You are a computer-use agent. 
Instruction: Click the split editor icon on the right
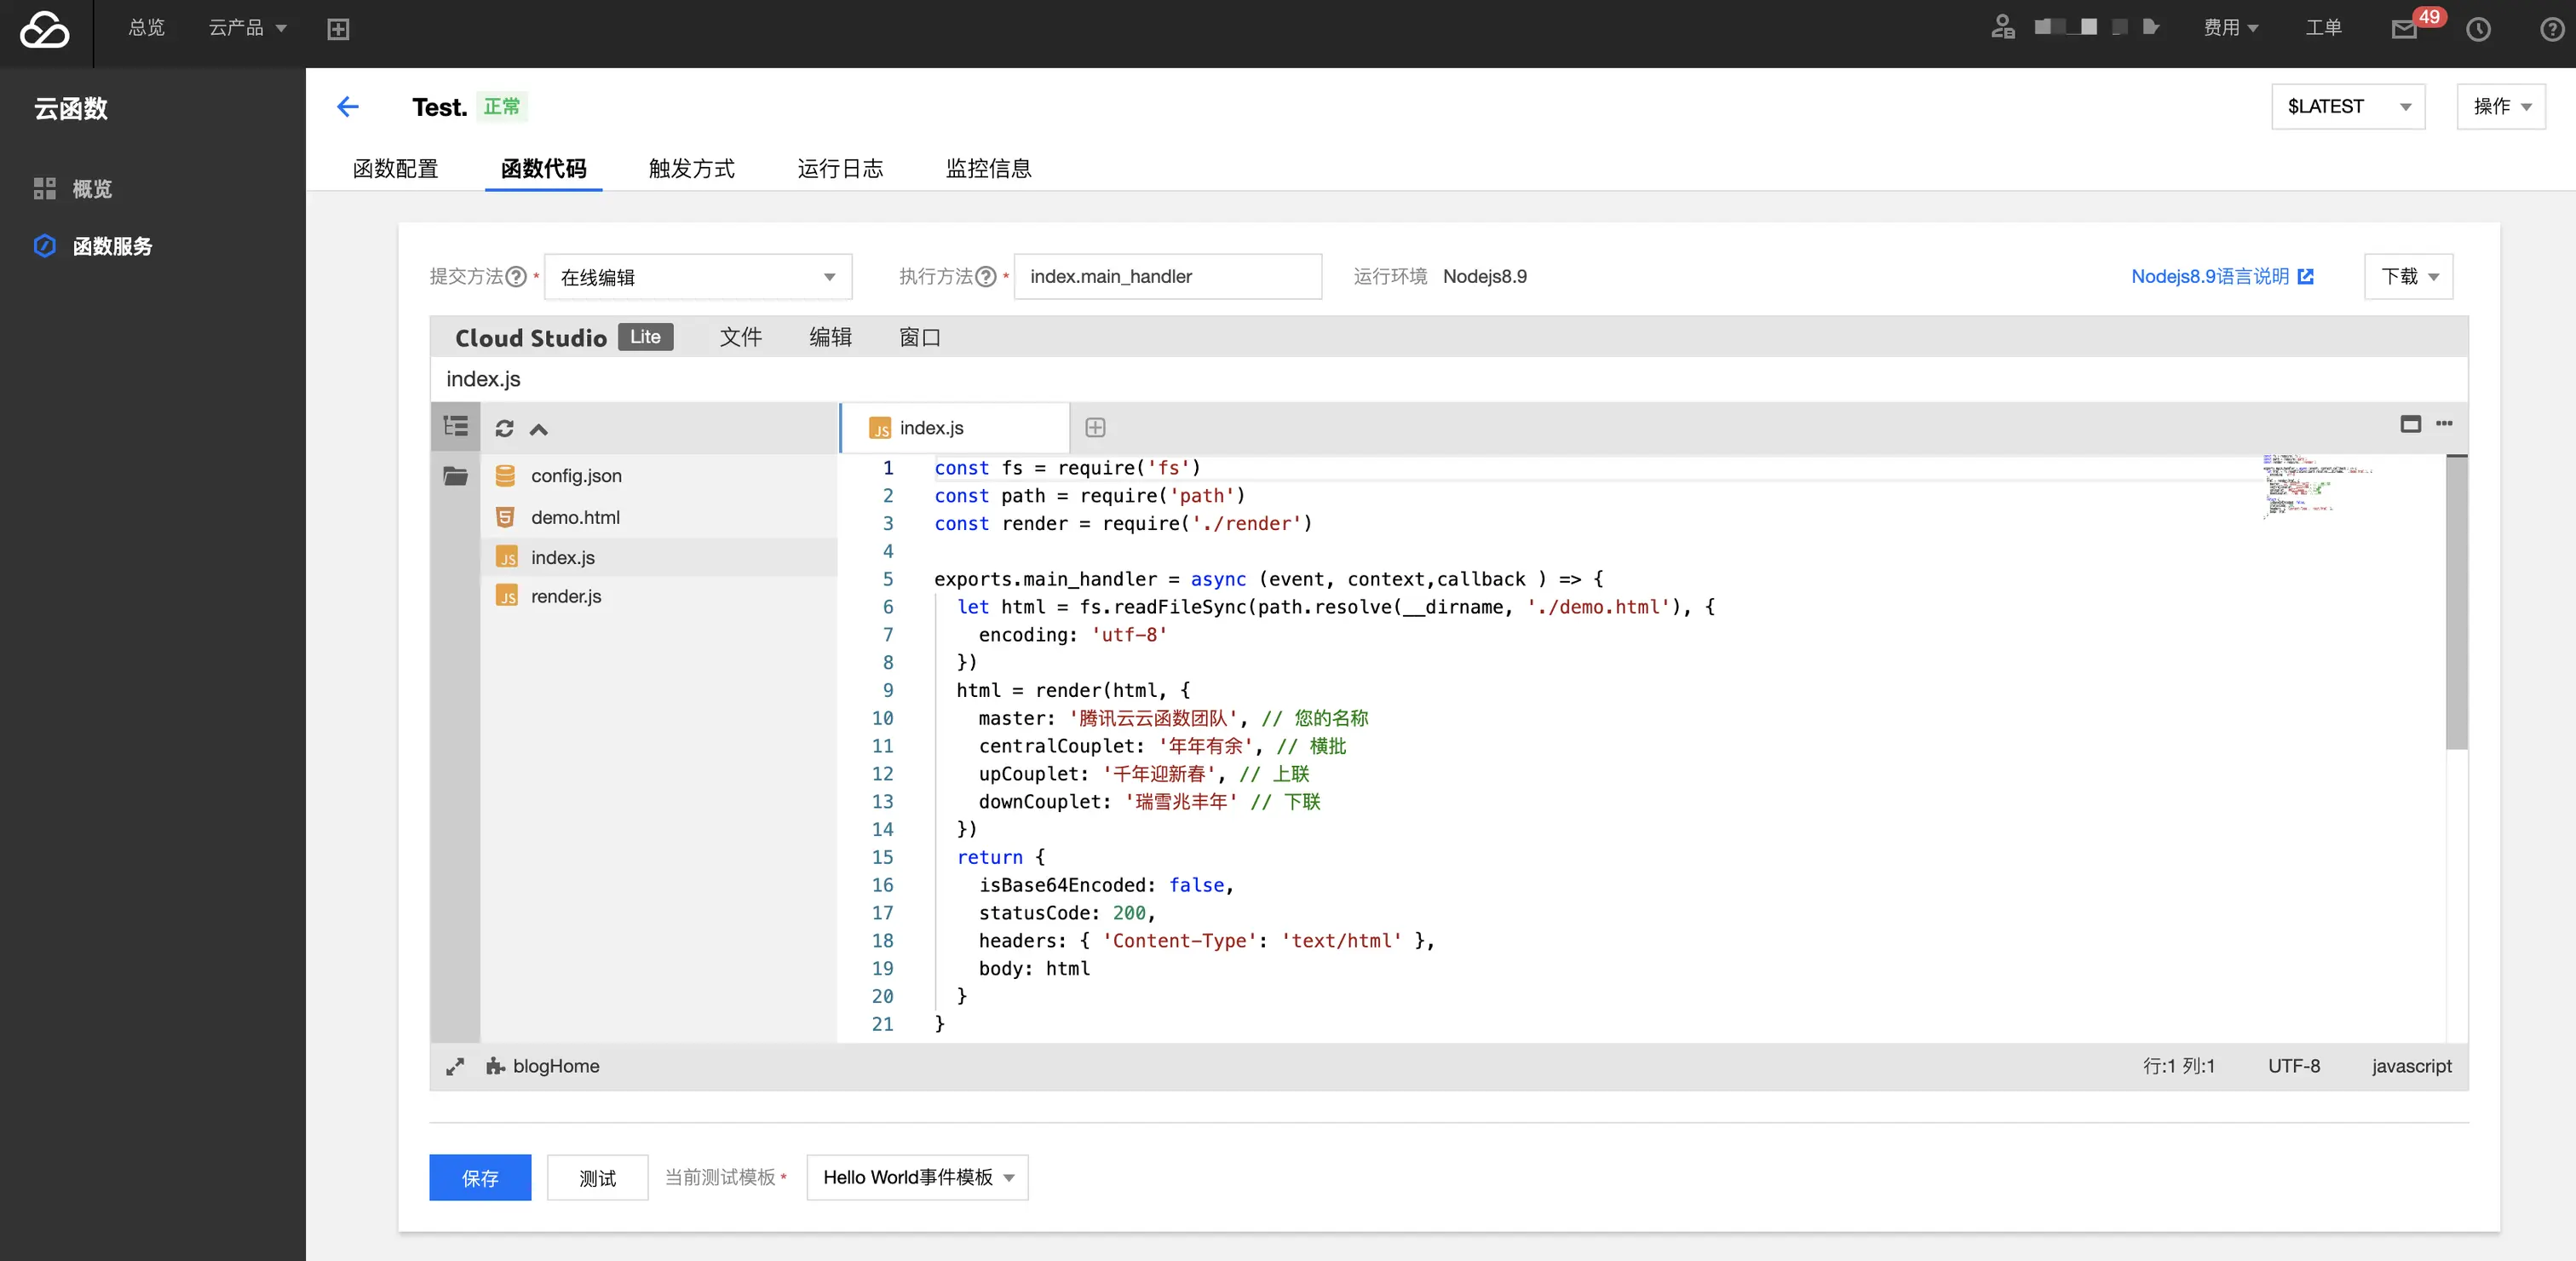pos(2410,424)
